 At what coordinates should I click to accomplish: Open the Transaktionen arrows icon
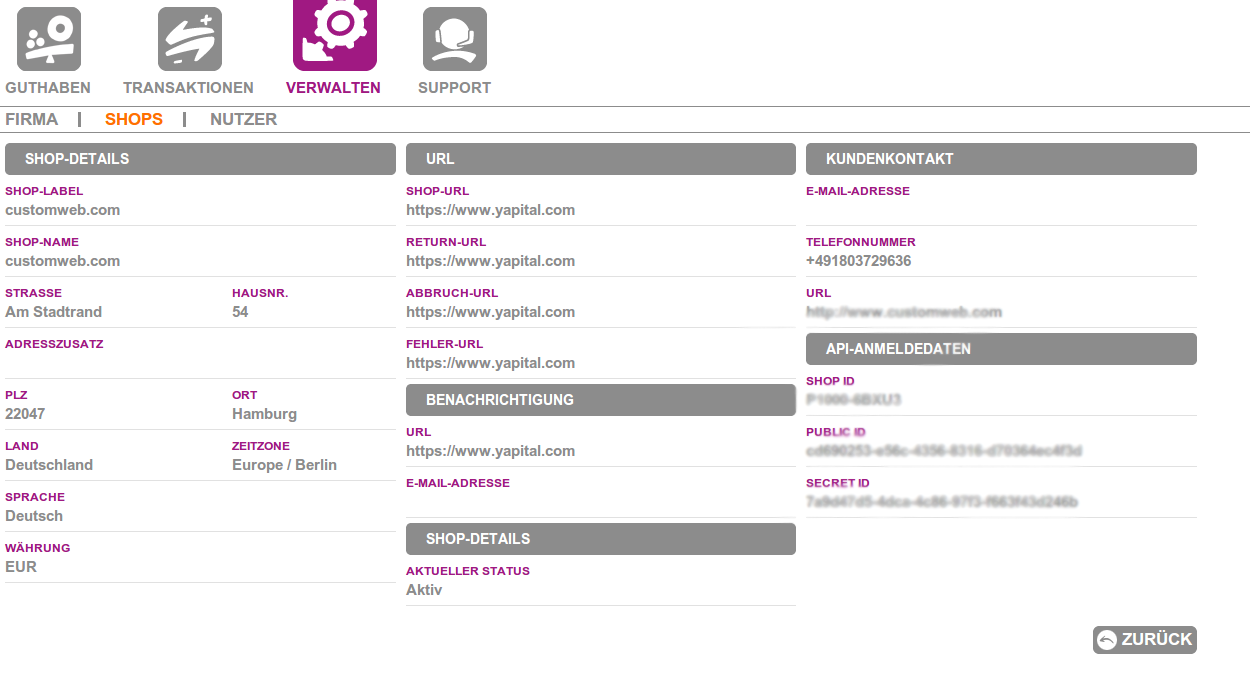189,39
